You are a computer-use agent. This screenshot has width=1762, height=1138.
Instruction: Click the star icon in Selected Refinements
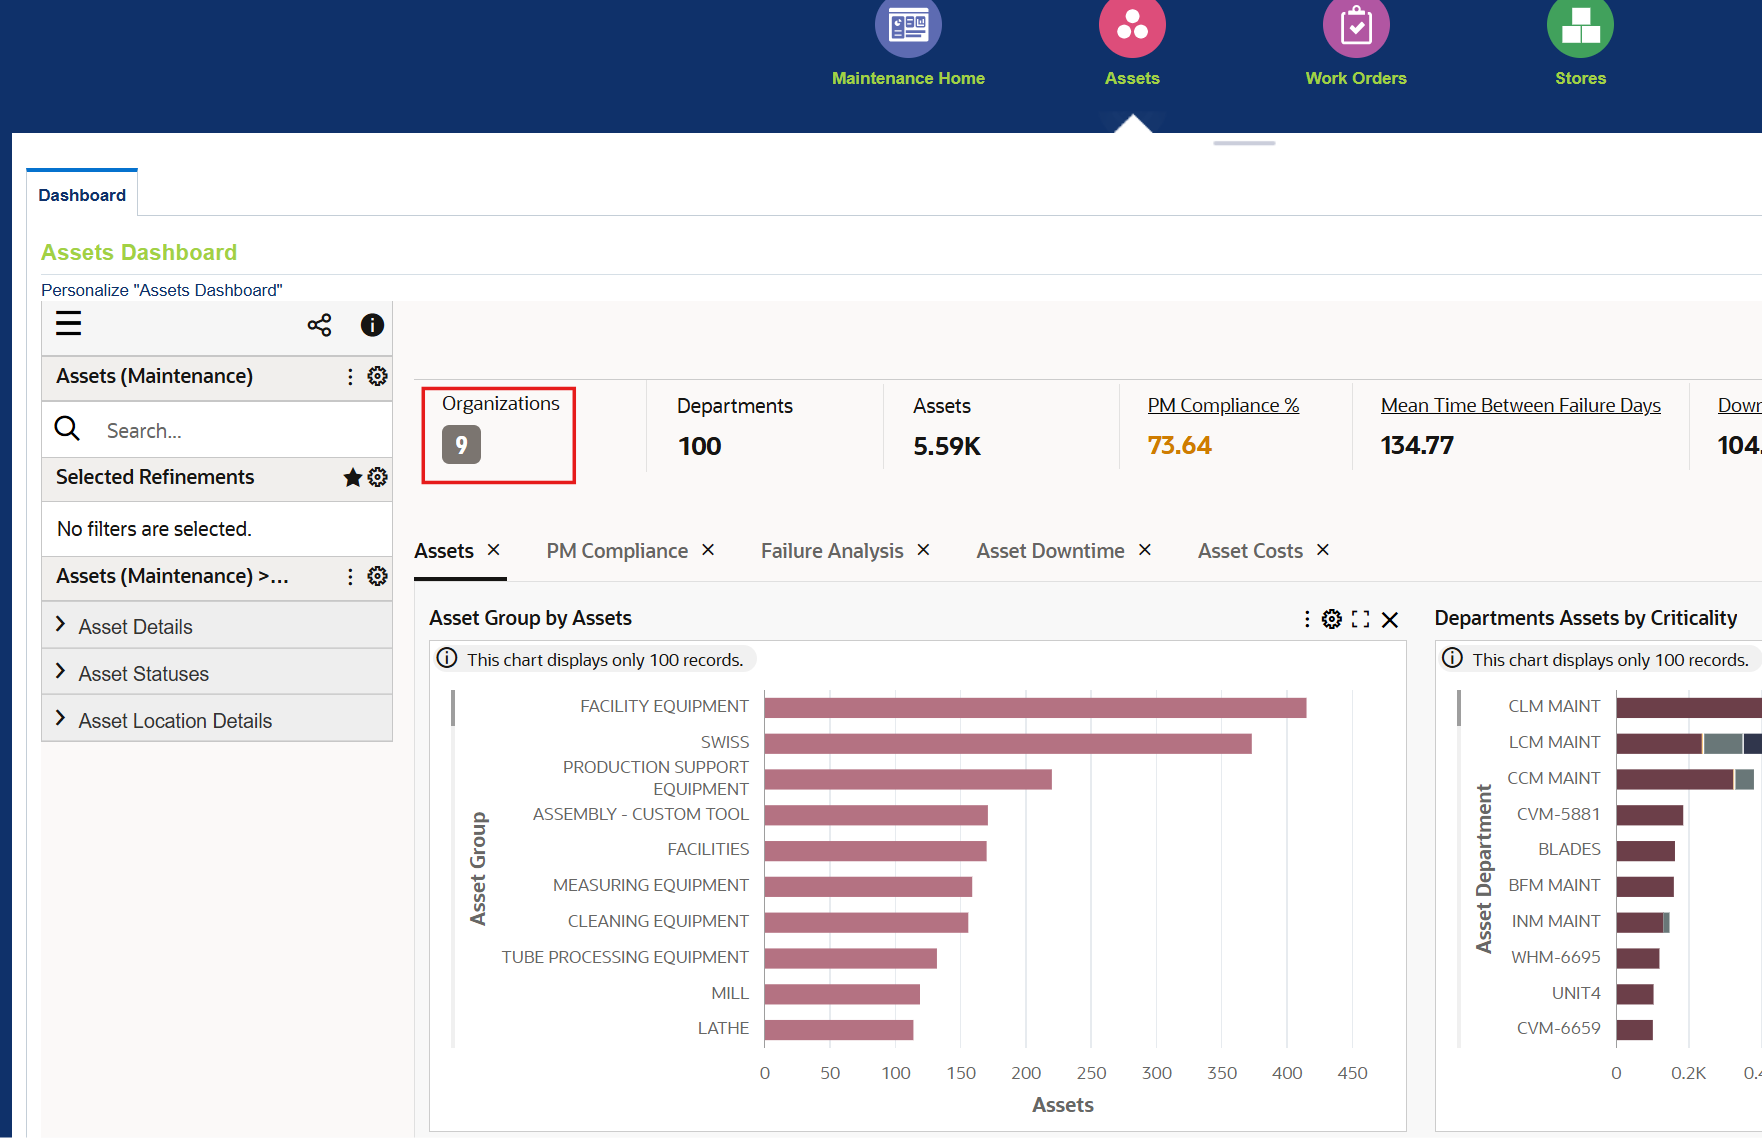coord(352,477)
